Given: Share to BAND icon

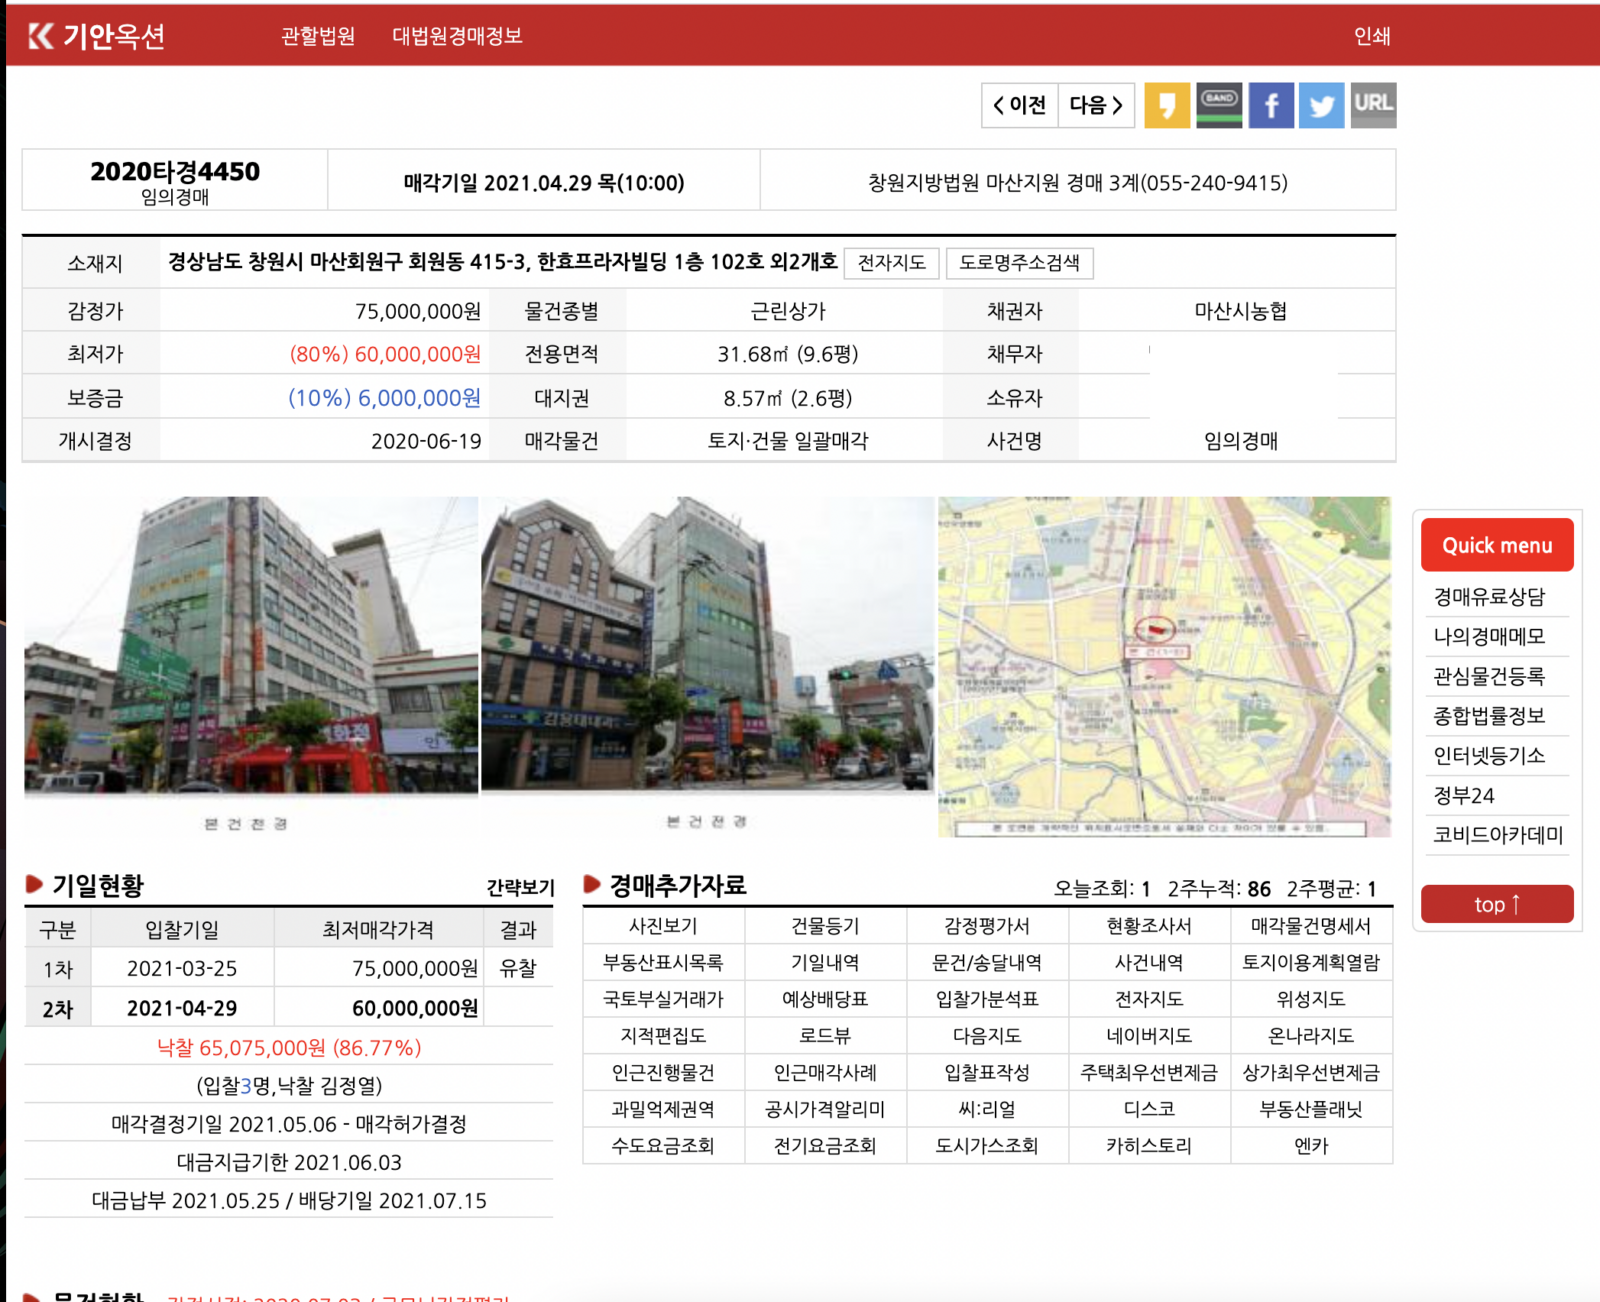Looking at the screenshot, I should coord(1219,105).
